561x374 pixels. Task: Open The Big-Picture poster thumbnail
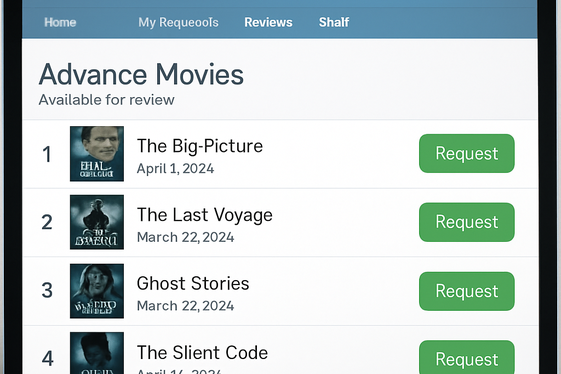(97, 154)
